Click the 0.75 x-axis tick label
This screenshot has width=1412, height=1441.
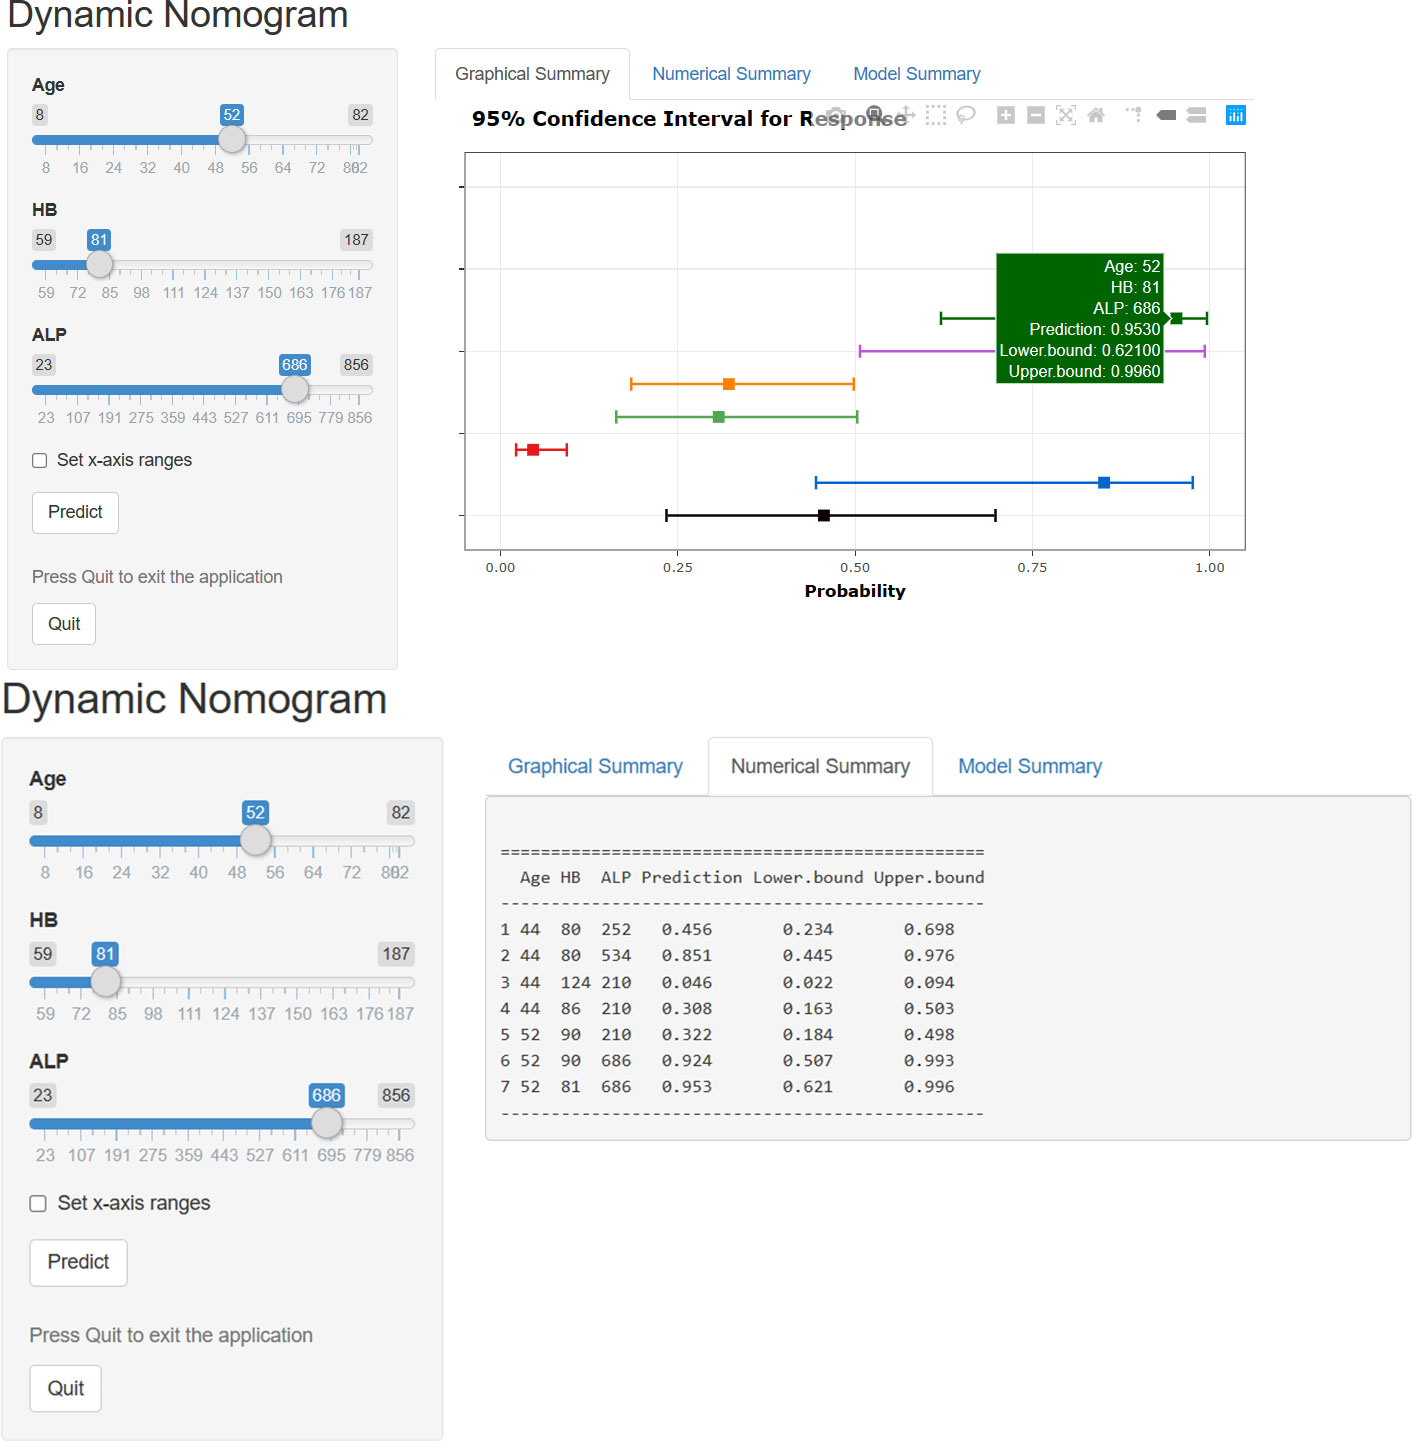[1032, 567]
